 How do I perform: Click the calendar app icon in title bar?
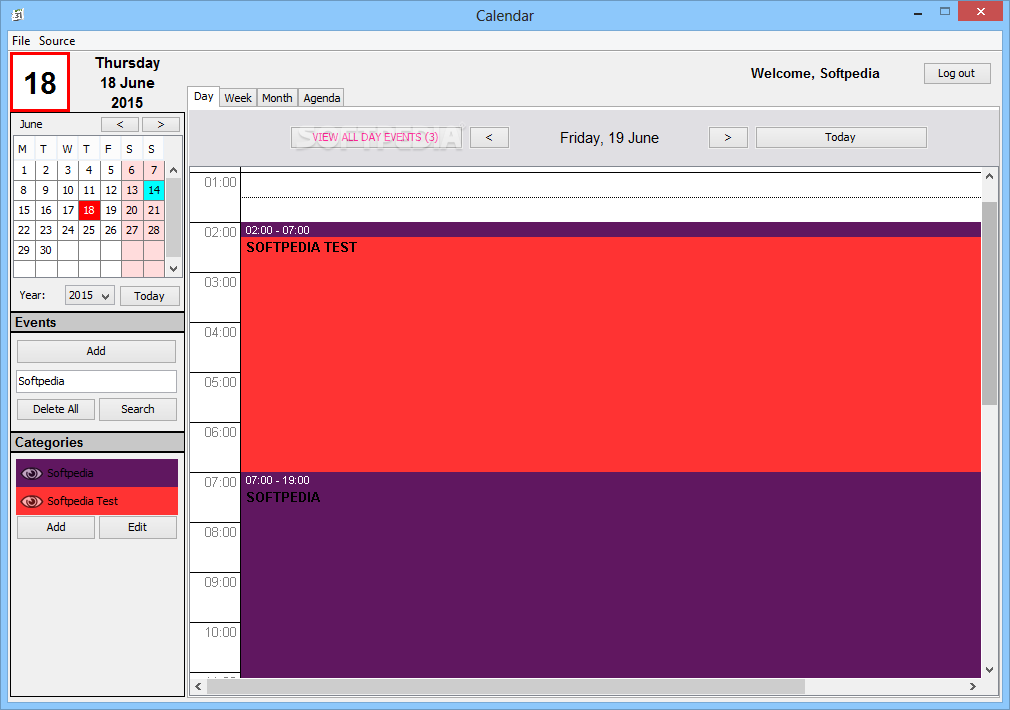point(18,15)
